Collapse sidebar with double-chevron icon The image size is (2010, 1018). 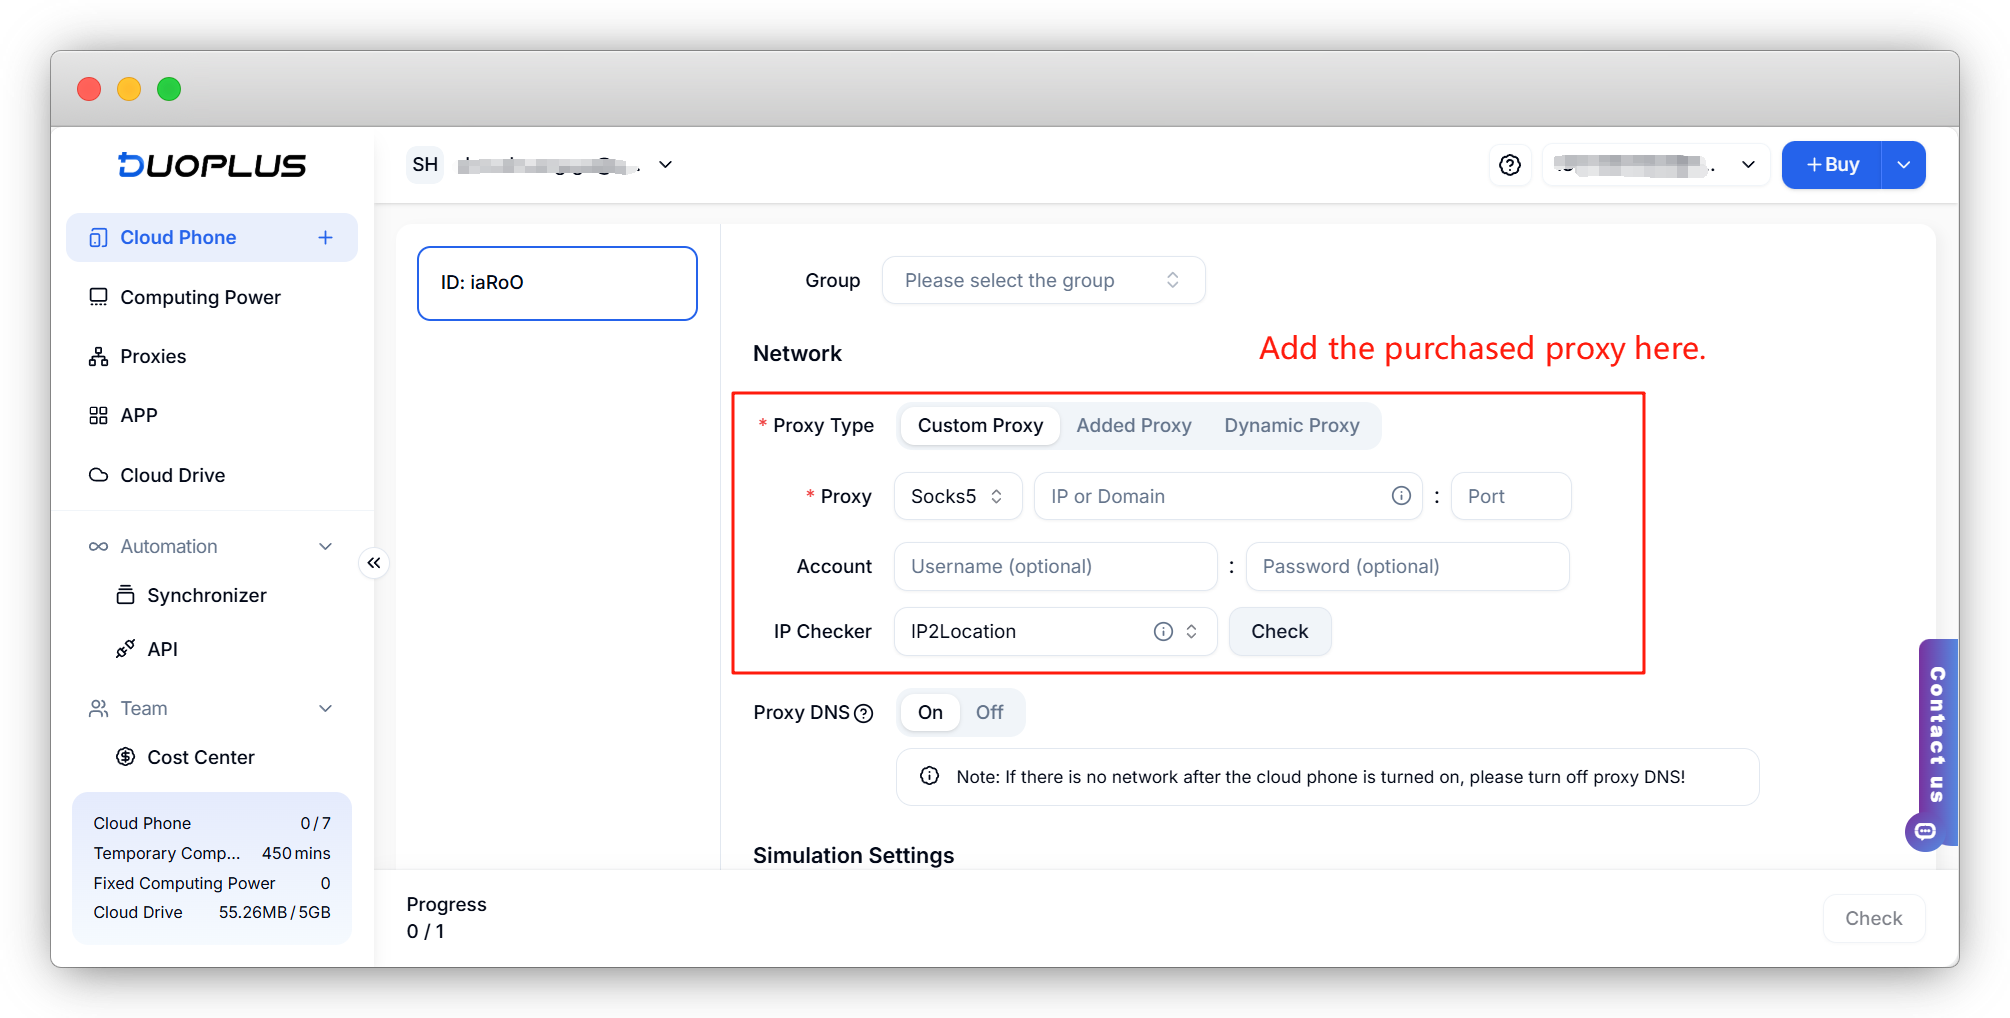click(374, 563)
